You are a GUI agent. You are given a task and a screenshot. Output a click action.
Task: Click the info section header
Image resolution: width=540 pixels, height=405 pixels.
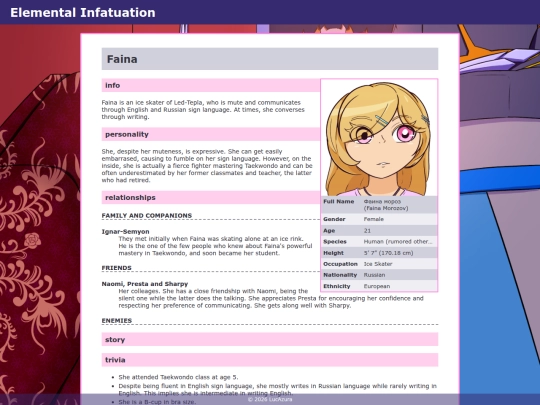pos(211,85)
